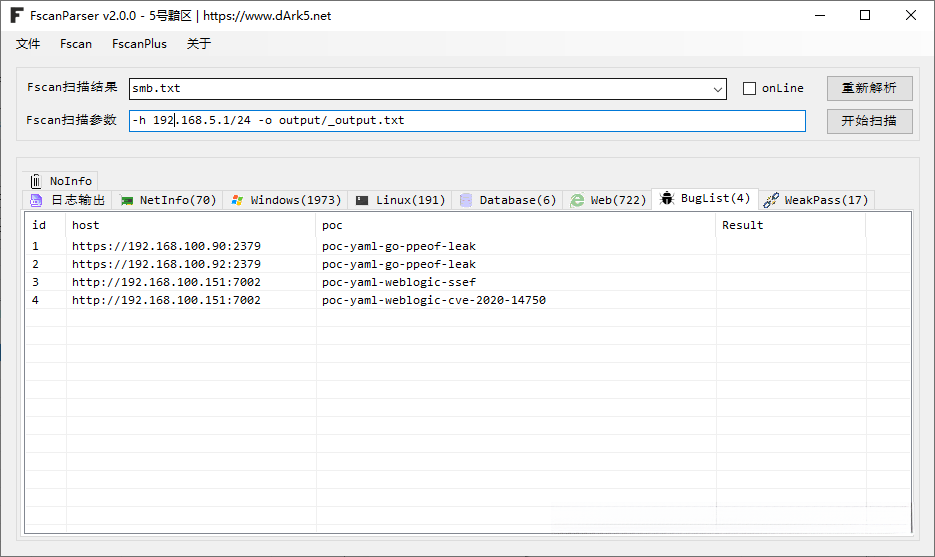The image size is (935, 557).
Task: Sort by the id column header
Action: tap(45, 225)
